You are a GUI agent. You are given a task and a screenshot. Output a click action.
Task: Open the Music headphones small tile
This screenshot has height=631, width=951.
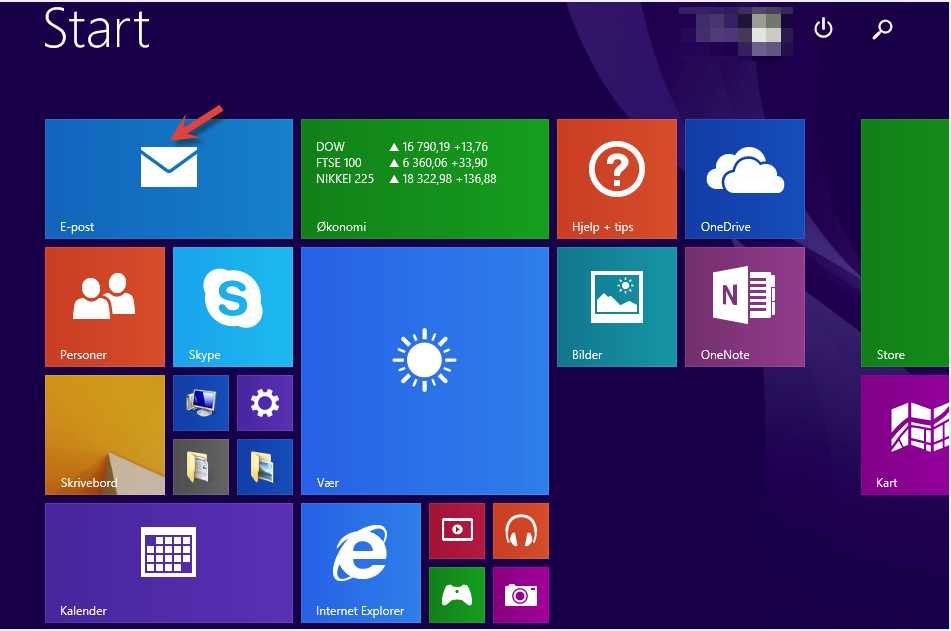(x=521, y=531)
